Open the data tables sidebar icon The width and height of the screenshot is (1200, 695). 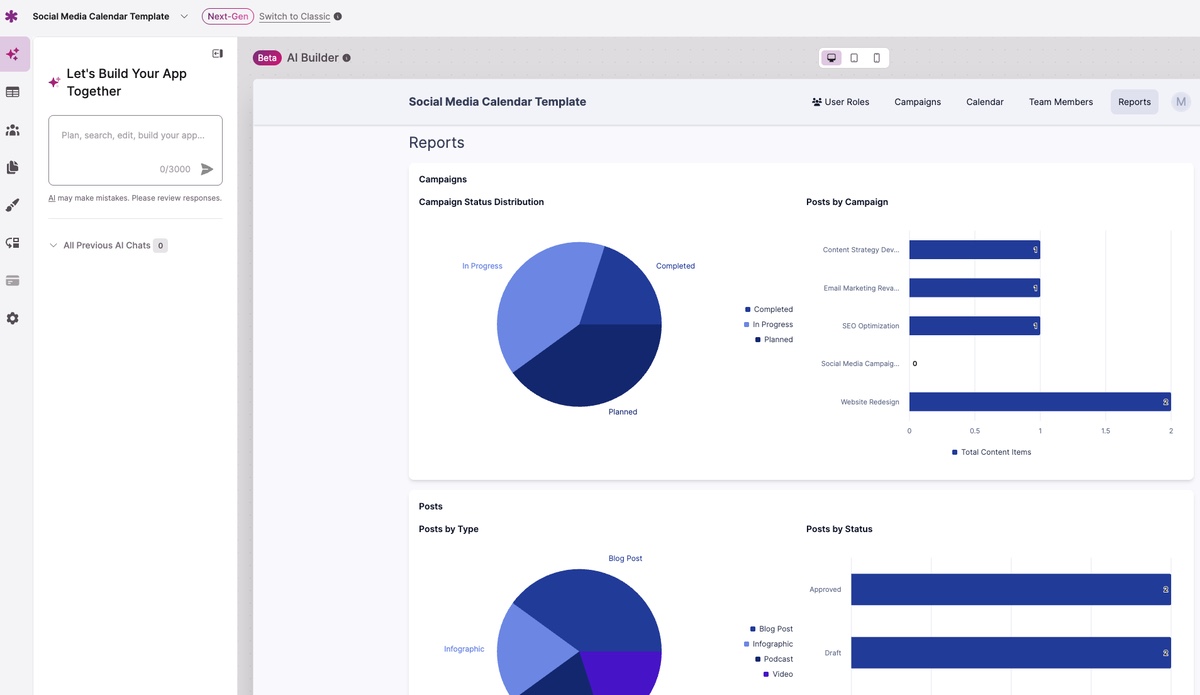pyautogui.click(x=13, y=92)
